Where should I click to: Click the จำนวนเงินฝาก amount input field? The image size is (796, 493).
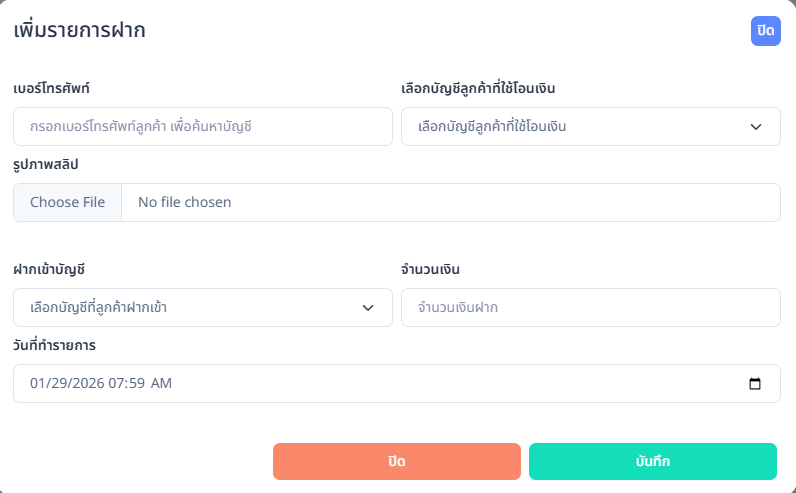pyautogui.click(x=590, y=308)
